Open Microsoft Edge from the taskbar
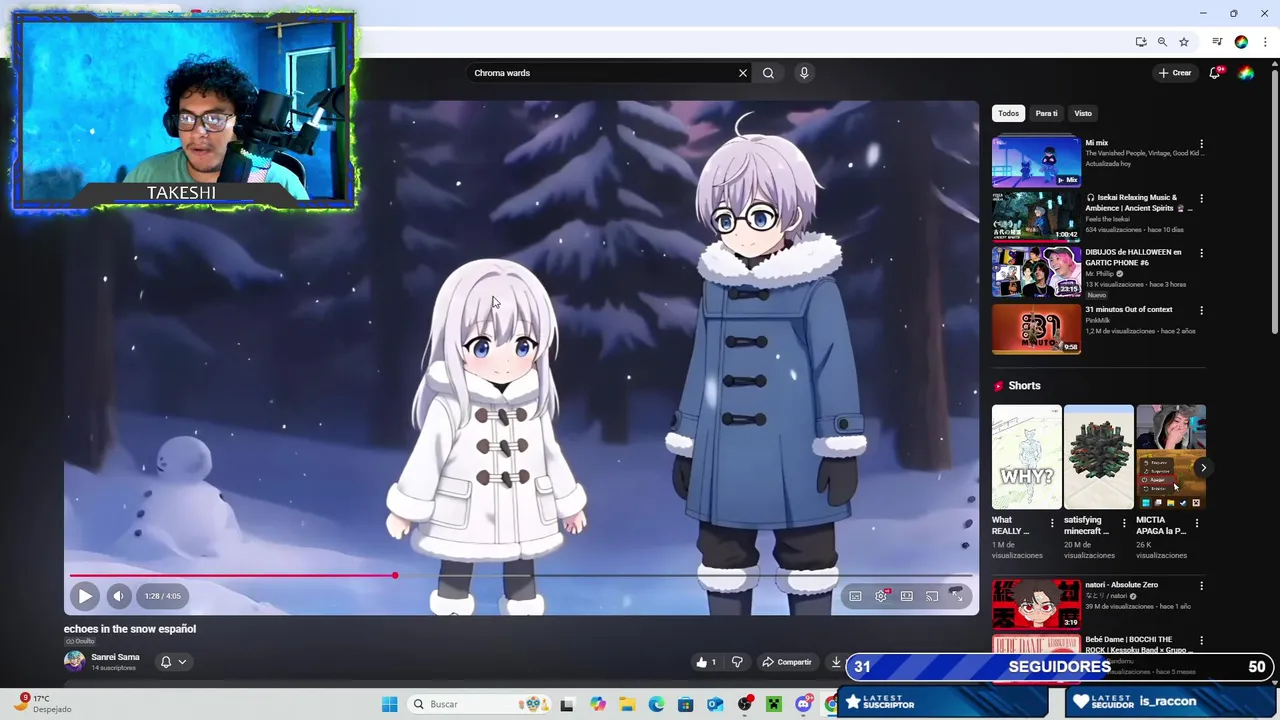 pyautogui.click(x=656, y=704)
